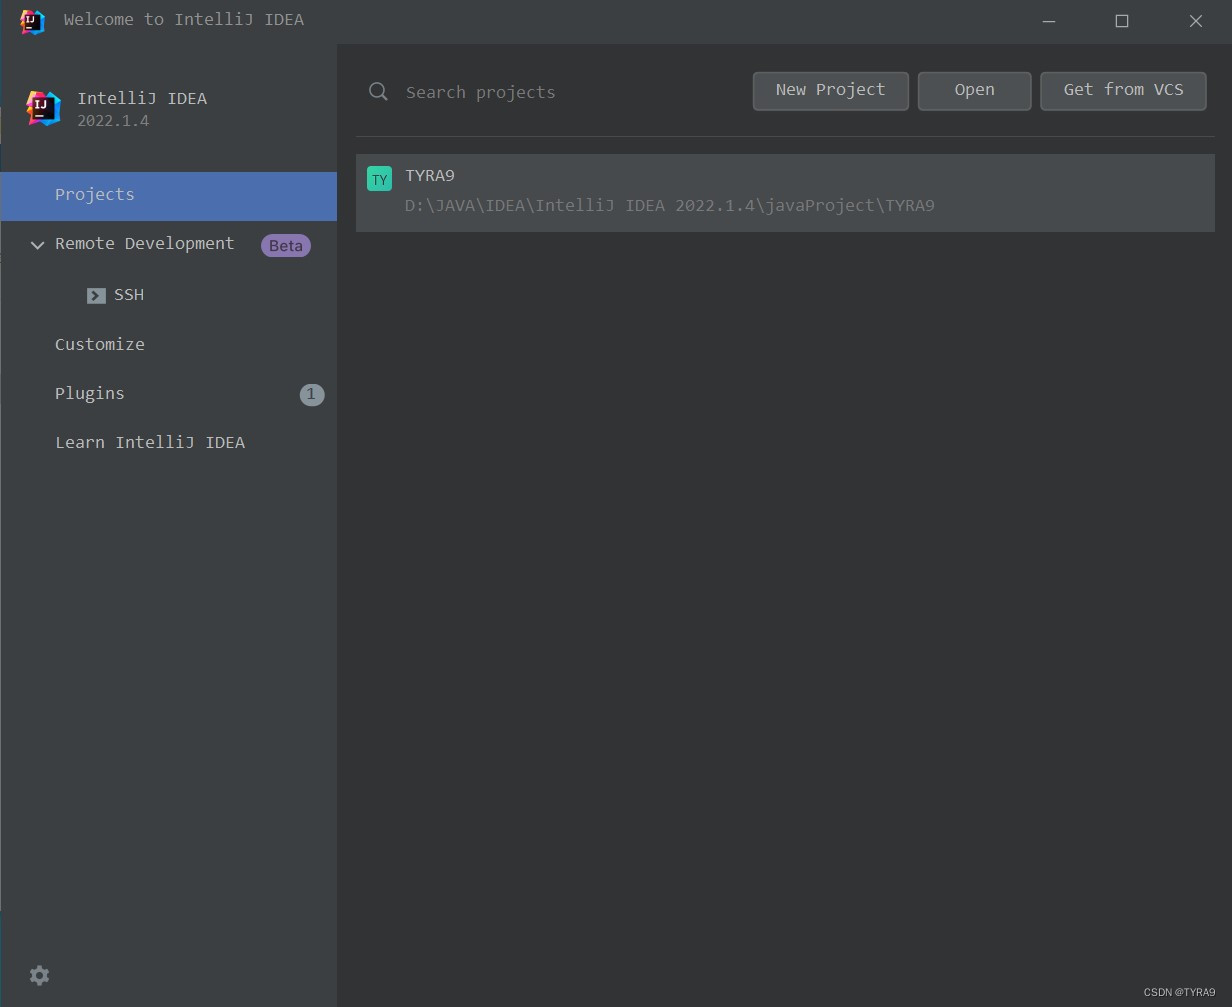Click the IntelliJ icon in title bar

(x=33, y=21)
